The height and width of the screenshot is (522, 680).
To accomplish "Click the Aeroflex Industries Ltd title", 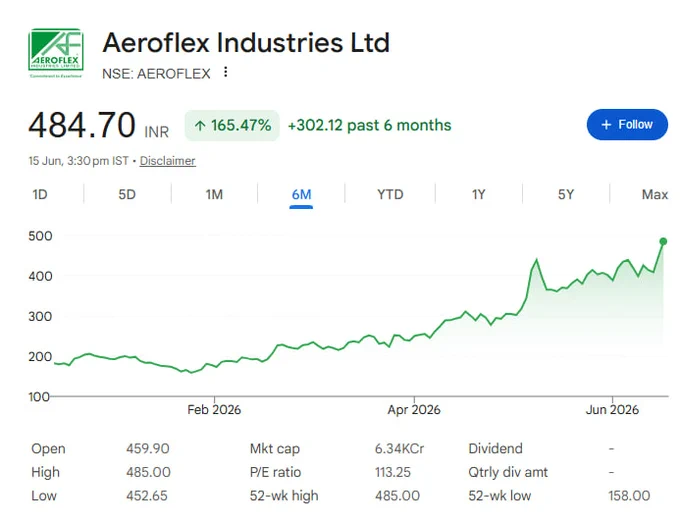I will click(246, 42).
